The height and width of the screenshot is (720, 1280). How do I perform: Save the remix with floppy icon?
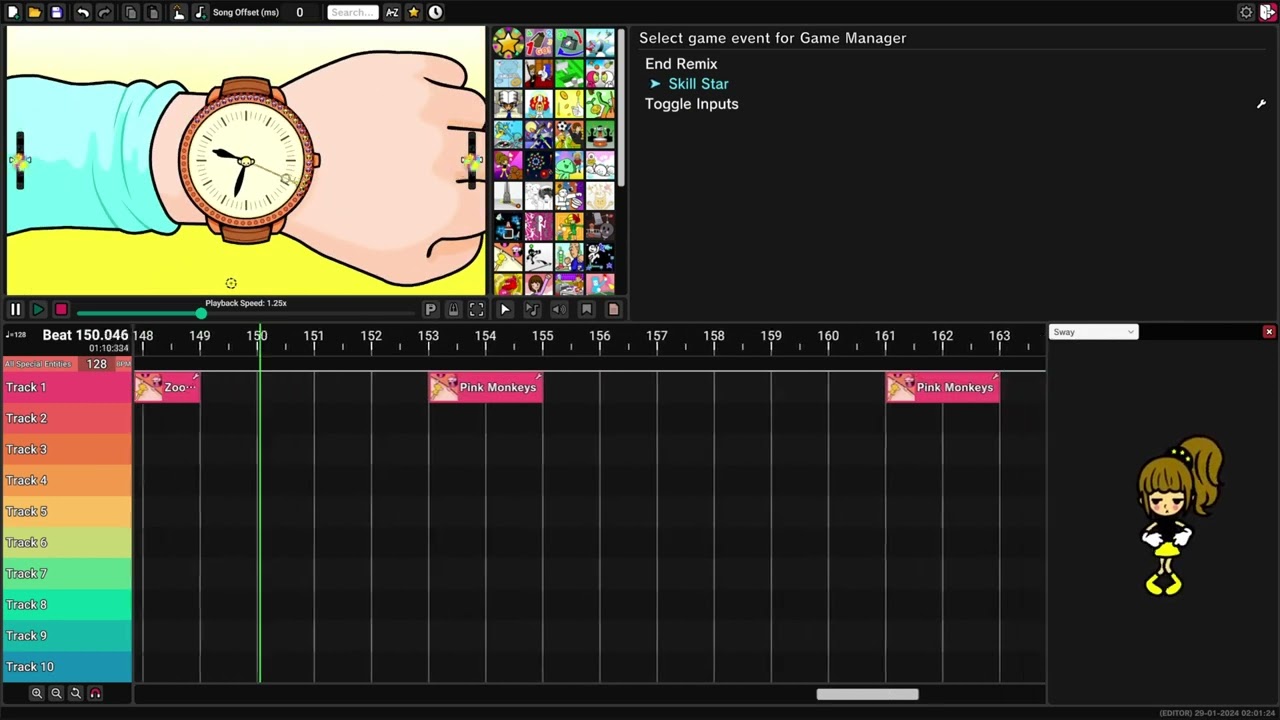(56, 12)
